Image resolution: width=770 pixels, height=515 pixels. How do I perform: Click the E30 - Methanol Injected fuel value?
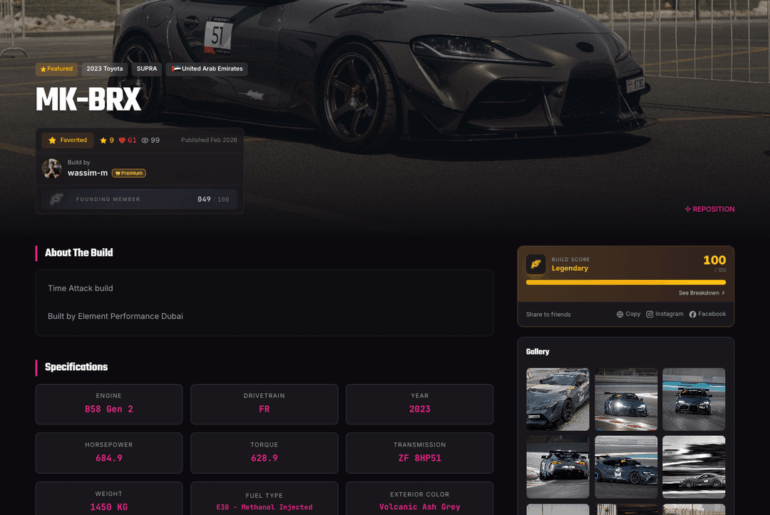click(264, 507)
